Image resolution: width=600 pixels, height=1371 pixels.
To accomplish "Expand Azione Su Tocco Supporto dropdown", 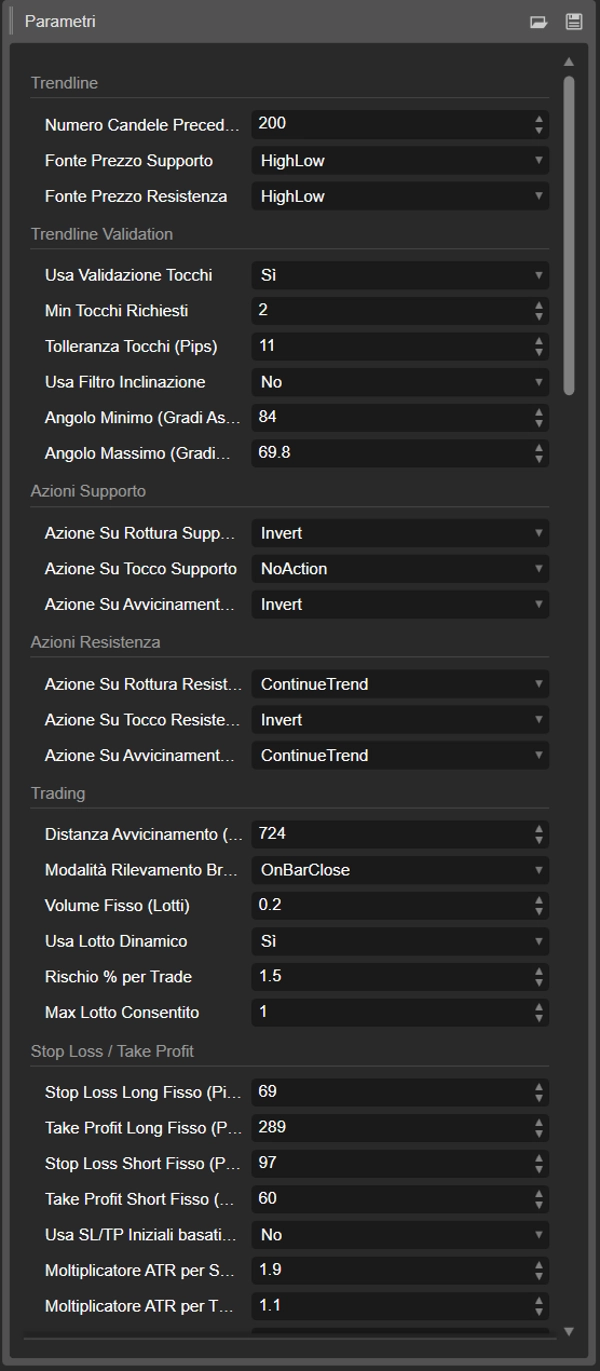I will (400, 569).
